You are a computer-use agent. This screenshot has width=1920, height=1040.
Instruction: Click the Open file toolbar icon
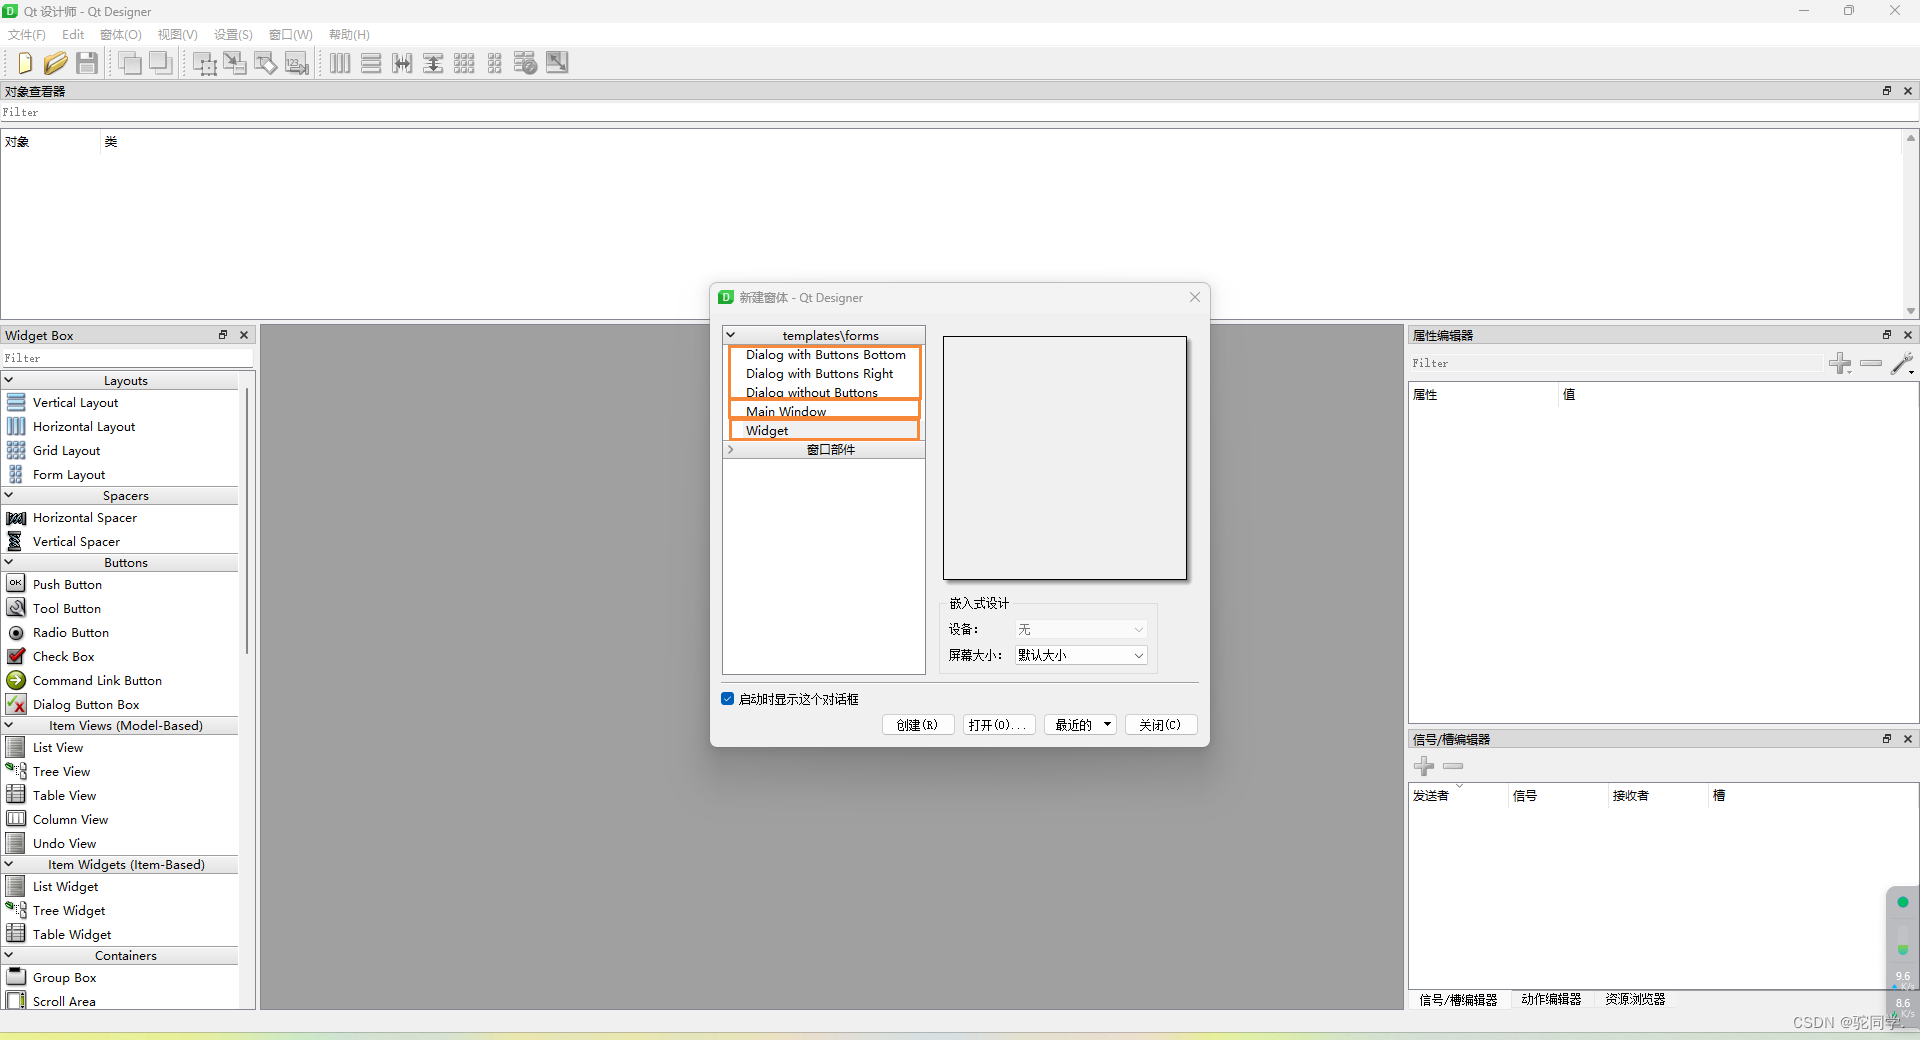click(x=56, y=63)
